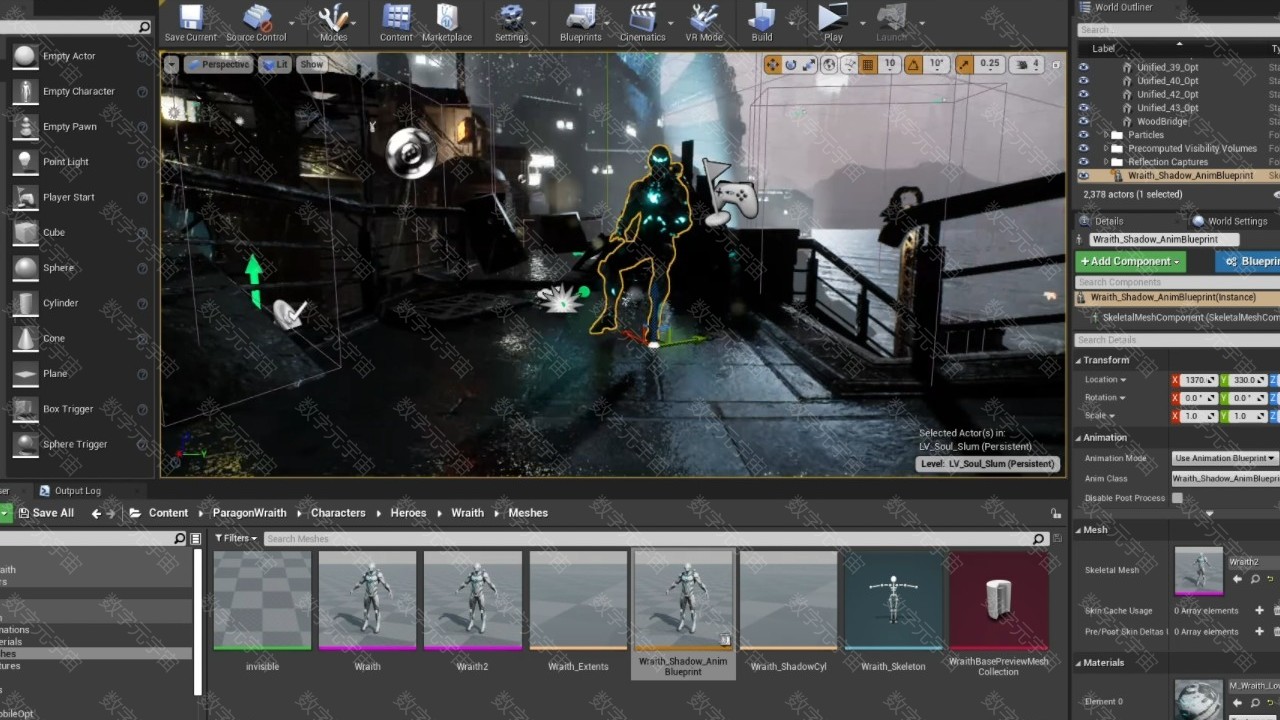
Task: Select the translate gizmo mode icon
Action: (772, 64)
